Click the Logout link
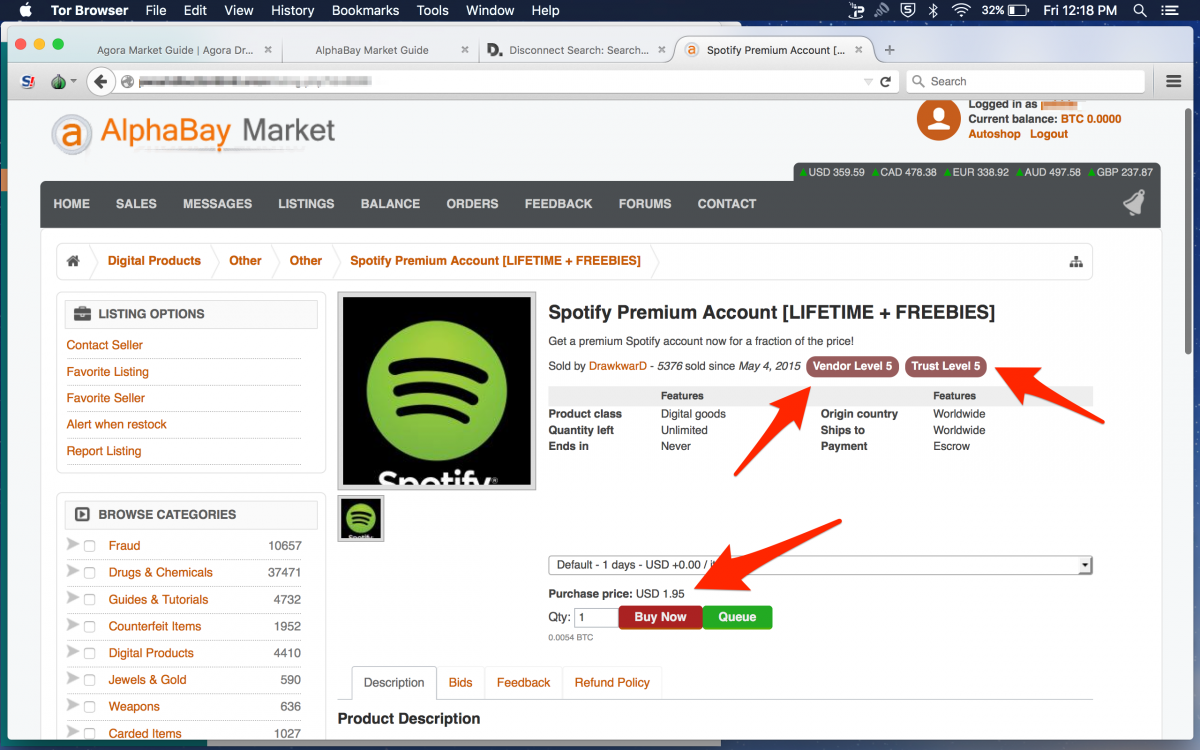 [1049, 134]
